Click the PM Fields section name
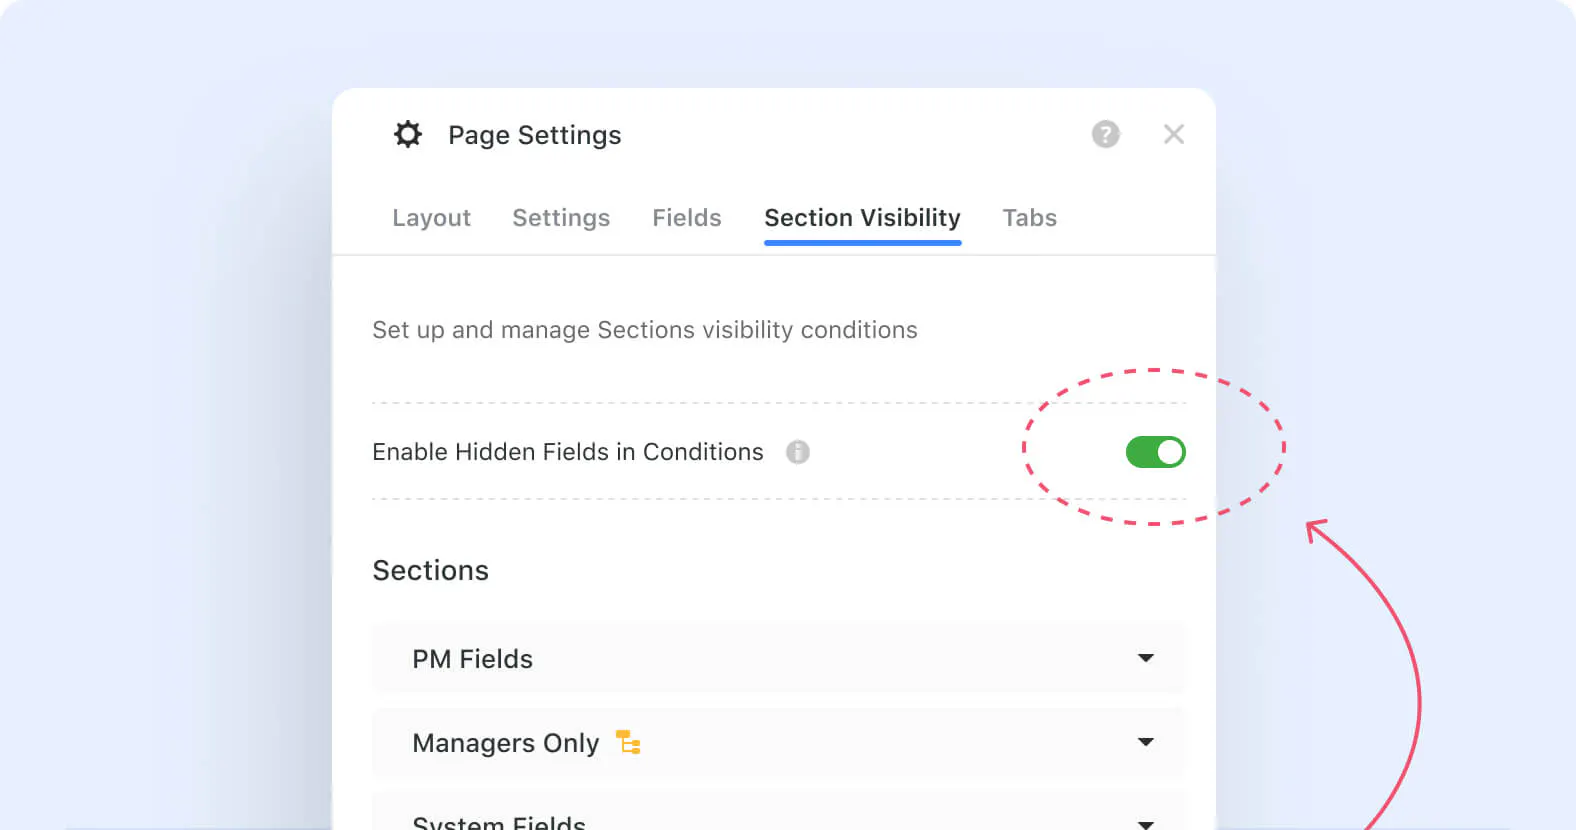 click(x=472, y=659)
